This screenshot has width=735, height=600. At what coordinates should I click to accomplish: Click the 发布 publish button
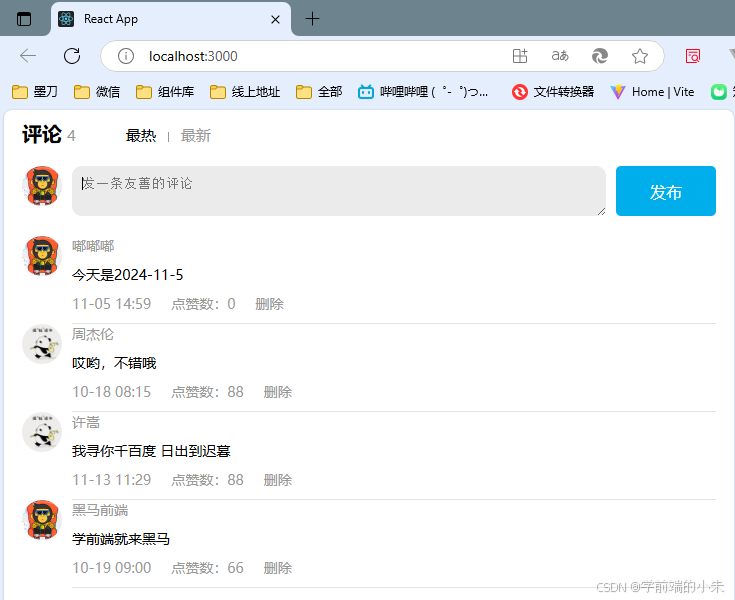point(666,191)
